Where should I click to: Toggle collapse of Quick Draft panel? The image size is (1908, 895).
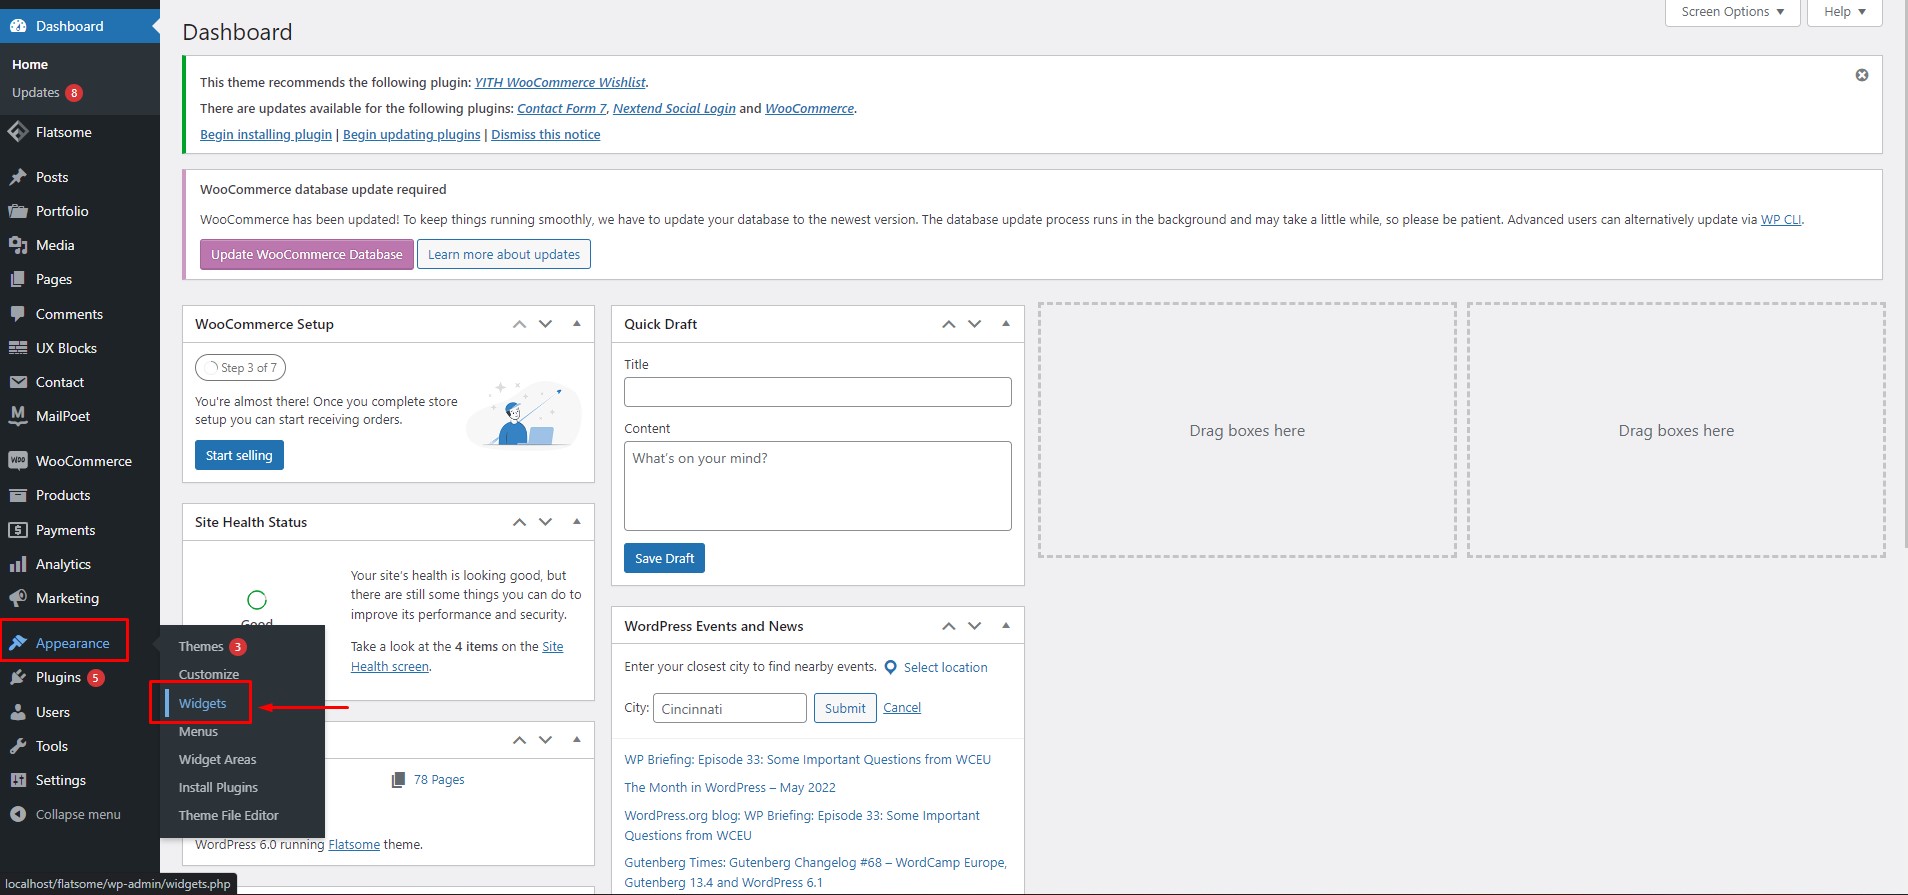pos(1006,324)
